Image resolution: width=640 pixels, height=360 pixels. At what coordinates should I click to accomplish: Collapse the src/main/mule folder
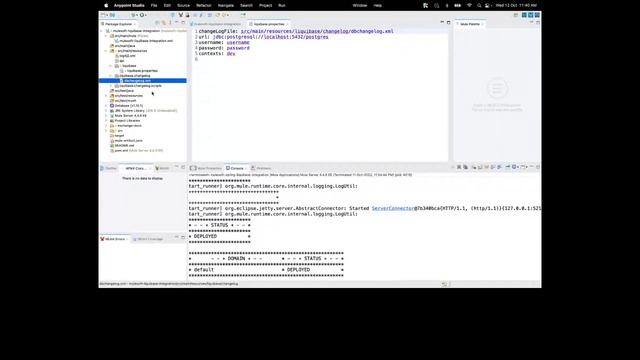click(x=106, y=36)
